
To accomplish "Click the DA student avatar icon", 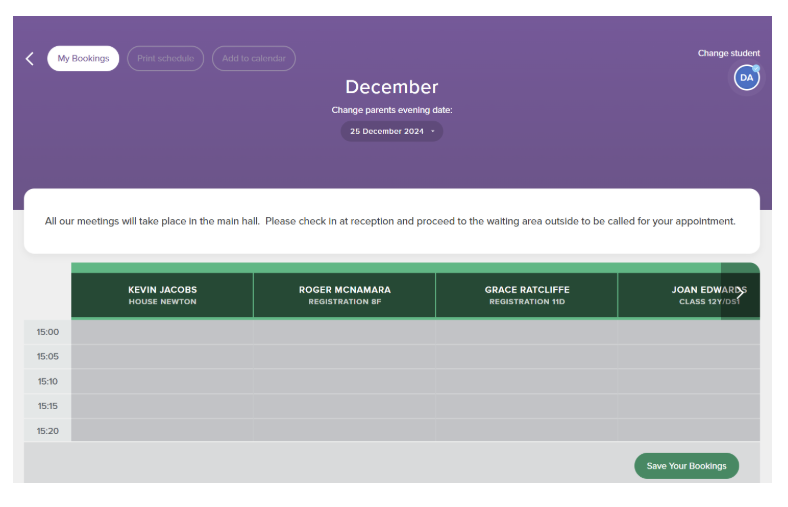I will [x=746, y=77].
